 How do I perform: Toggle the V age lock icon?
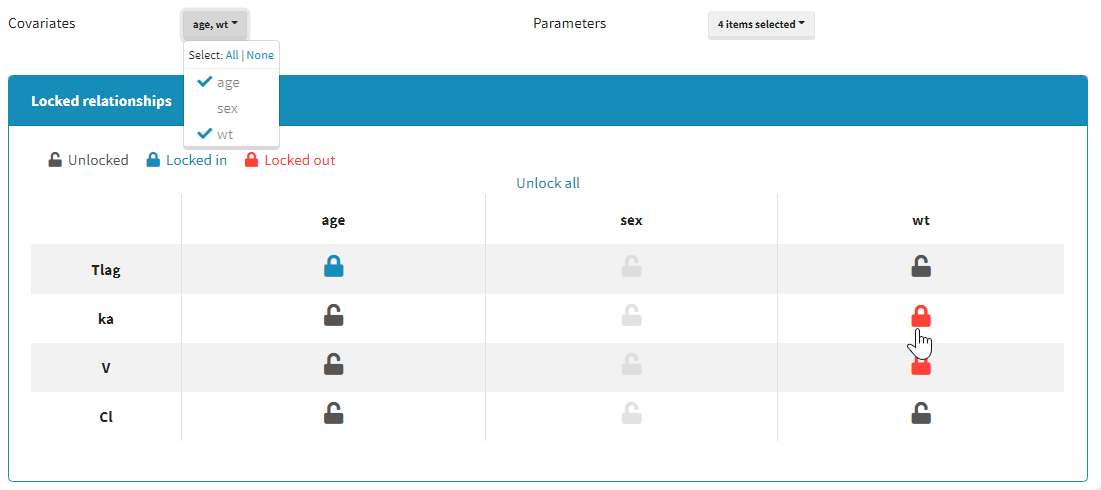[x=334, y=365]
